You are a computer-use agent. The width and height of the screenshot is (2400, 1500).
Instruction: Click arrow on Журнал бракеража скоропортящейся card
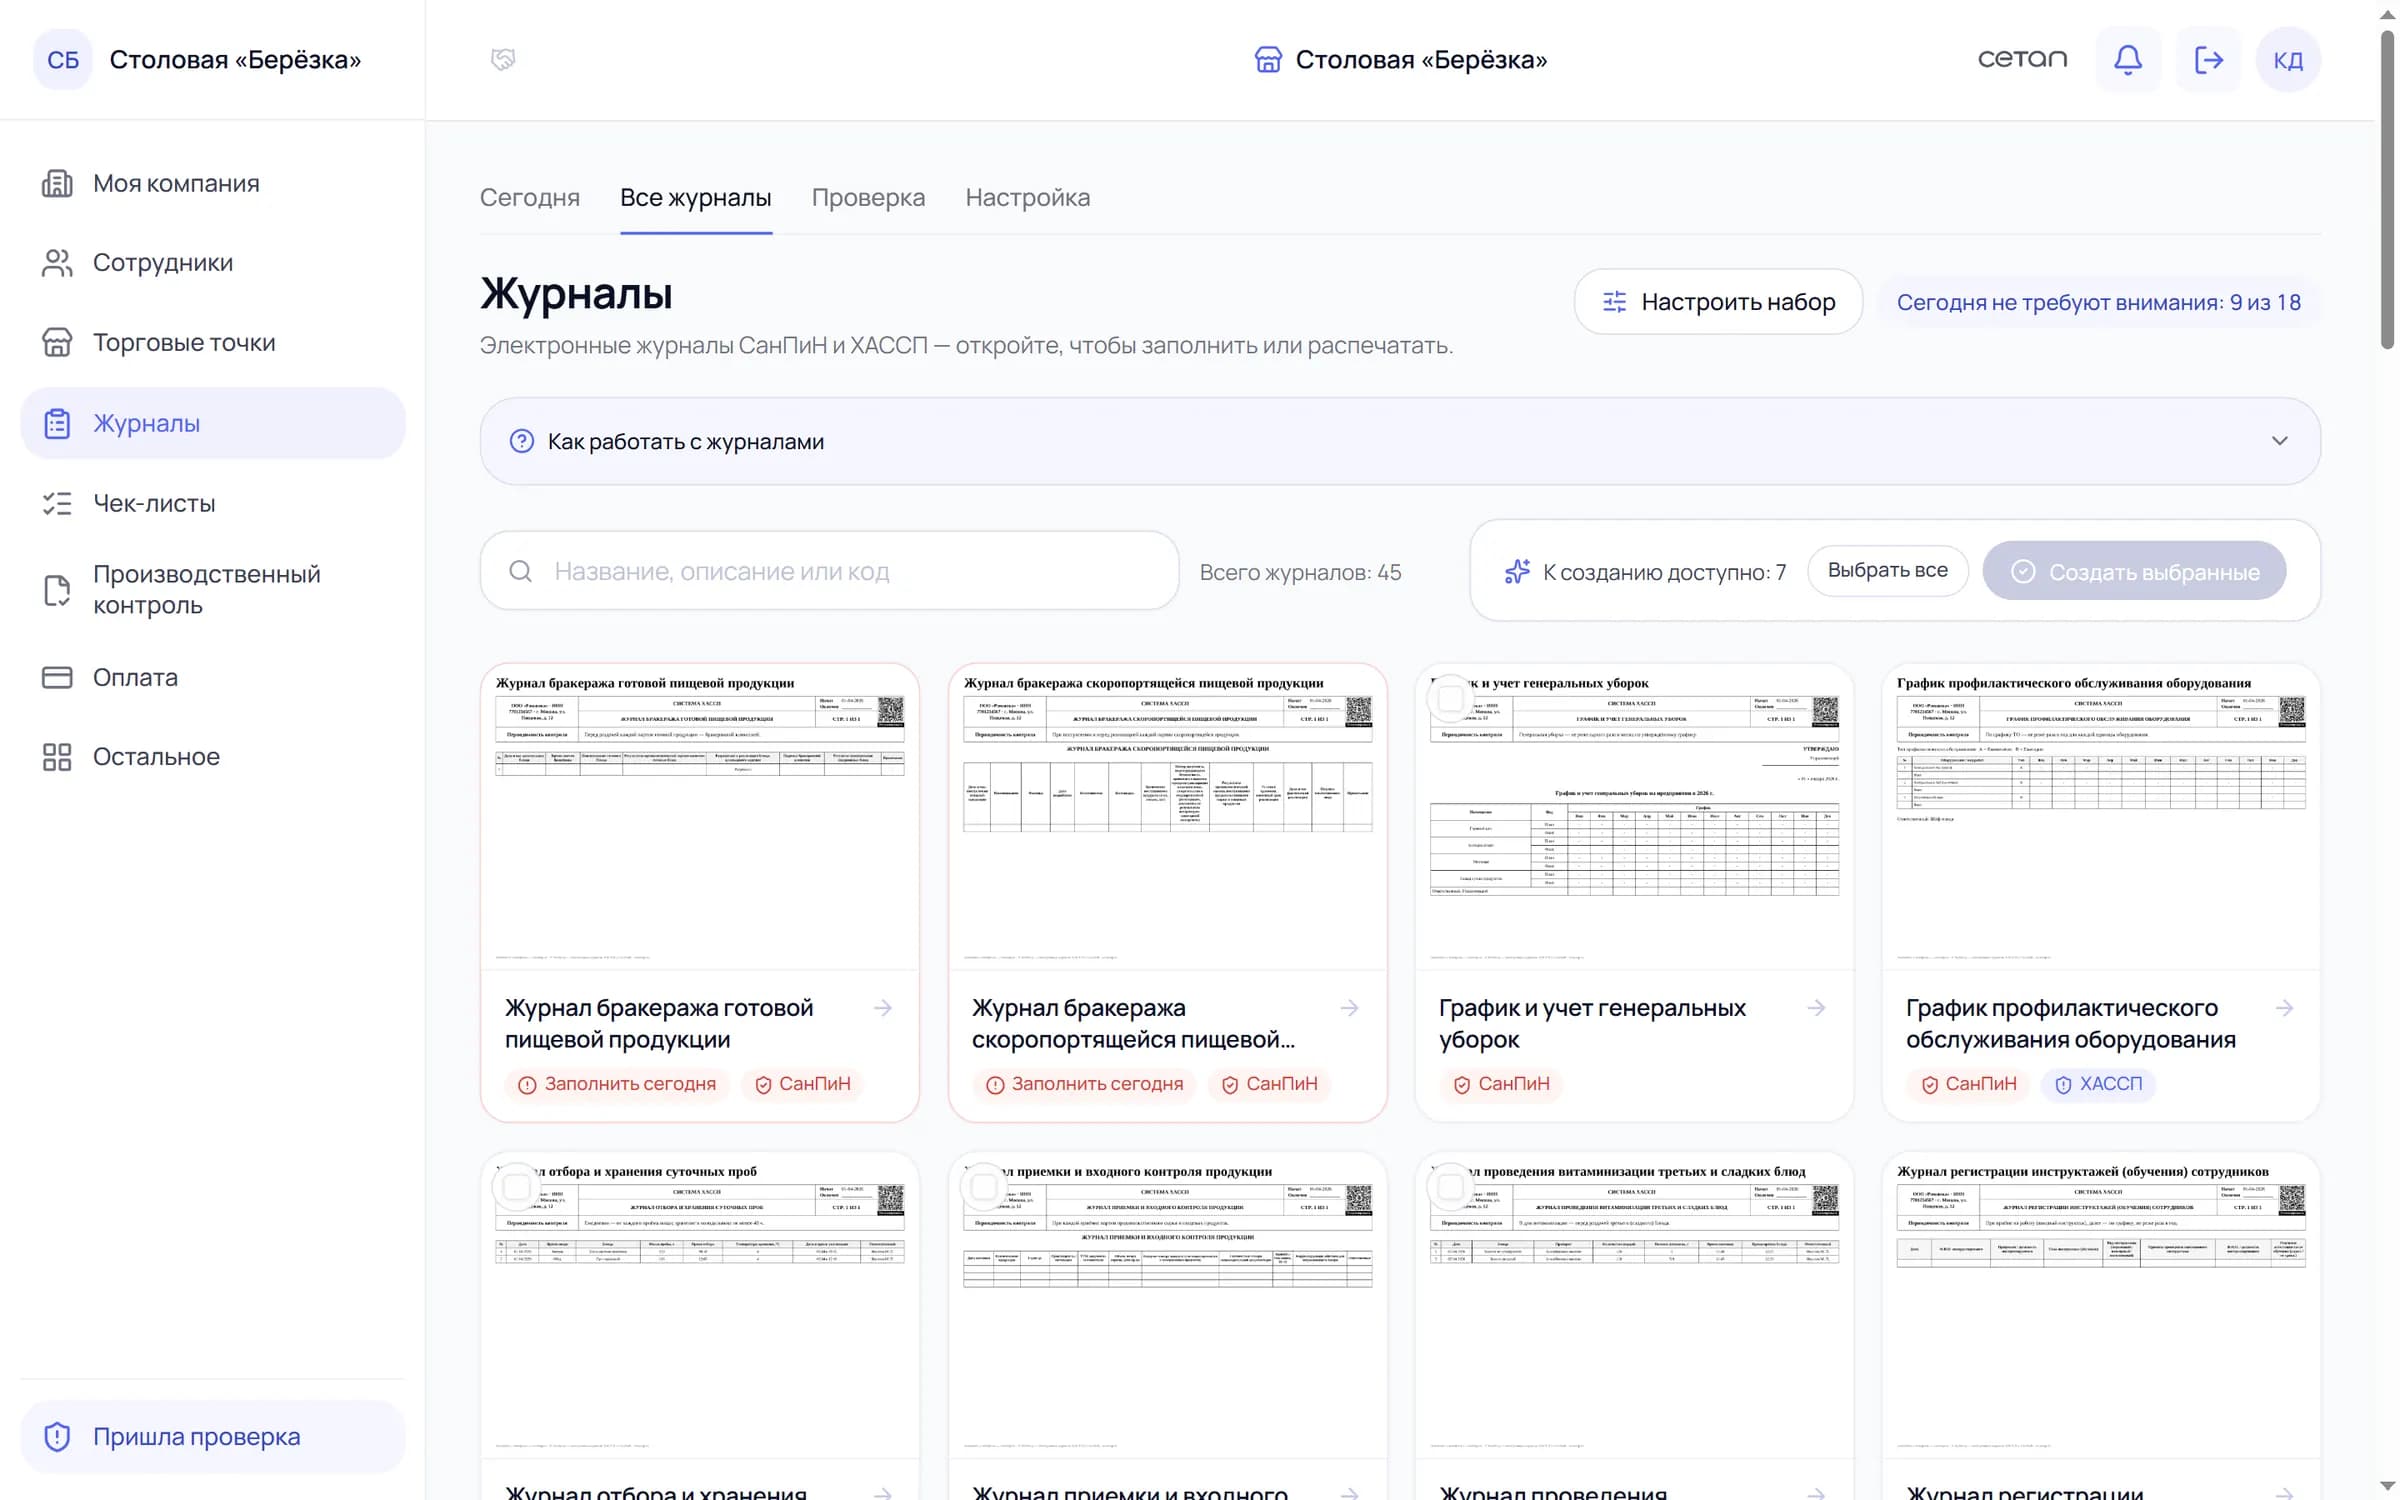1350,1008
